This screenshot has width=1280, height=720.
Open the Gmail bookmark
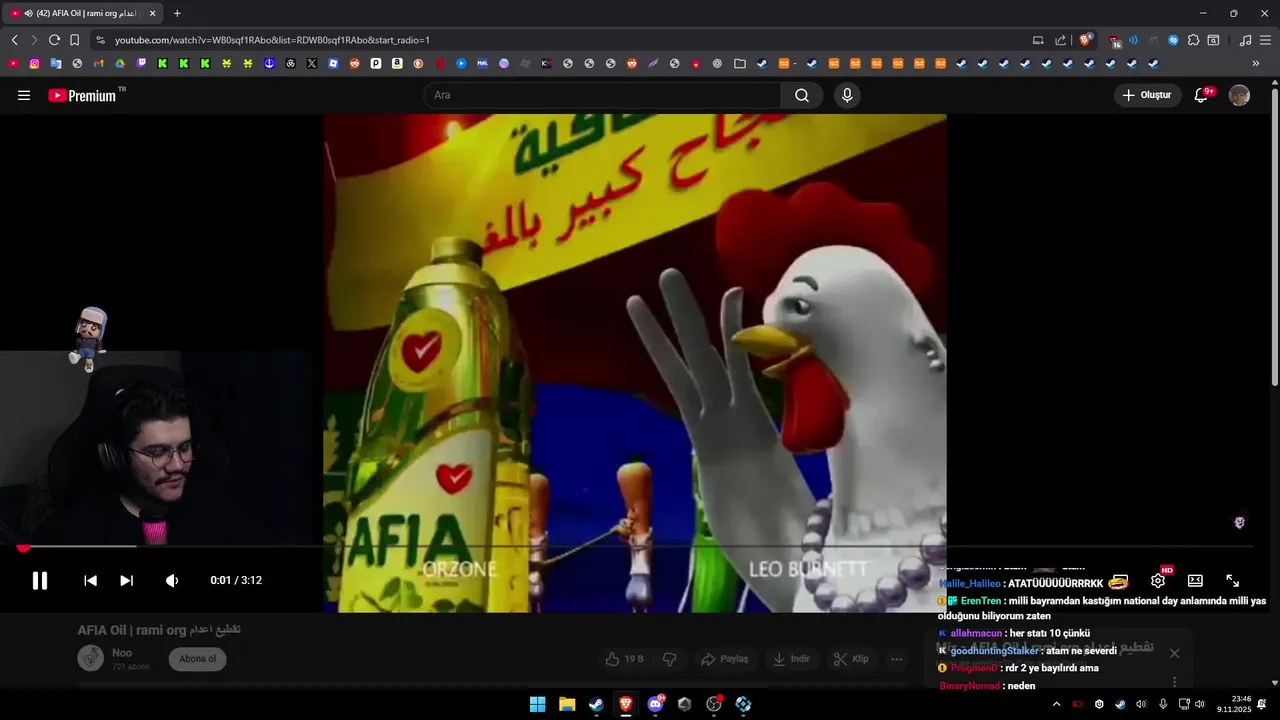click(x=98, y=63)
